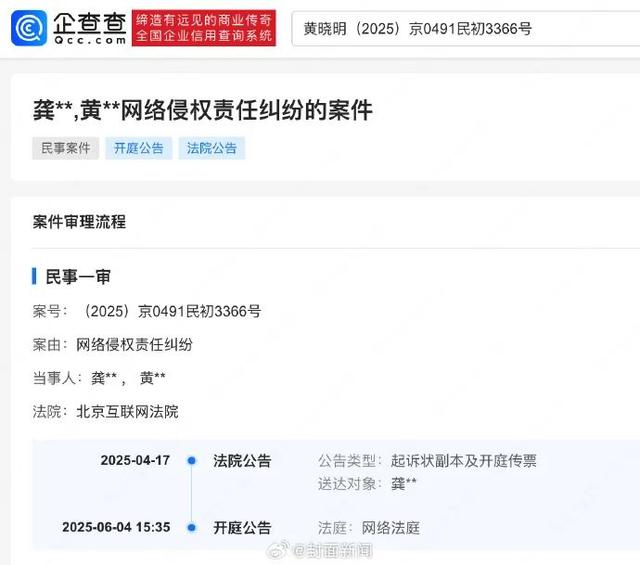The image size is (640, 565).
Task: Click the date text 2025-04-17
Action: click(135, 460)
